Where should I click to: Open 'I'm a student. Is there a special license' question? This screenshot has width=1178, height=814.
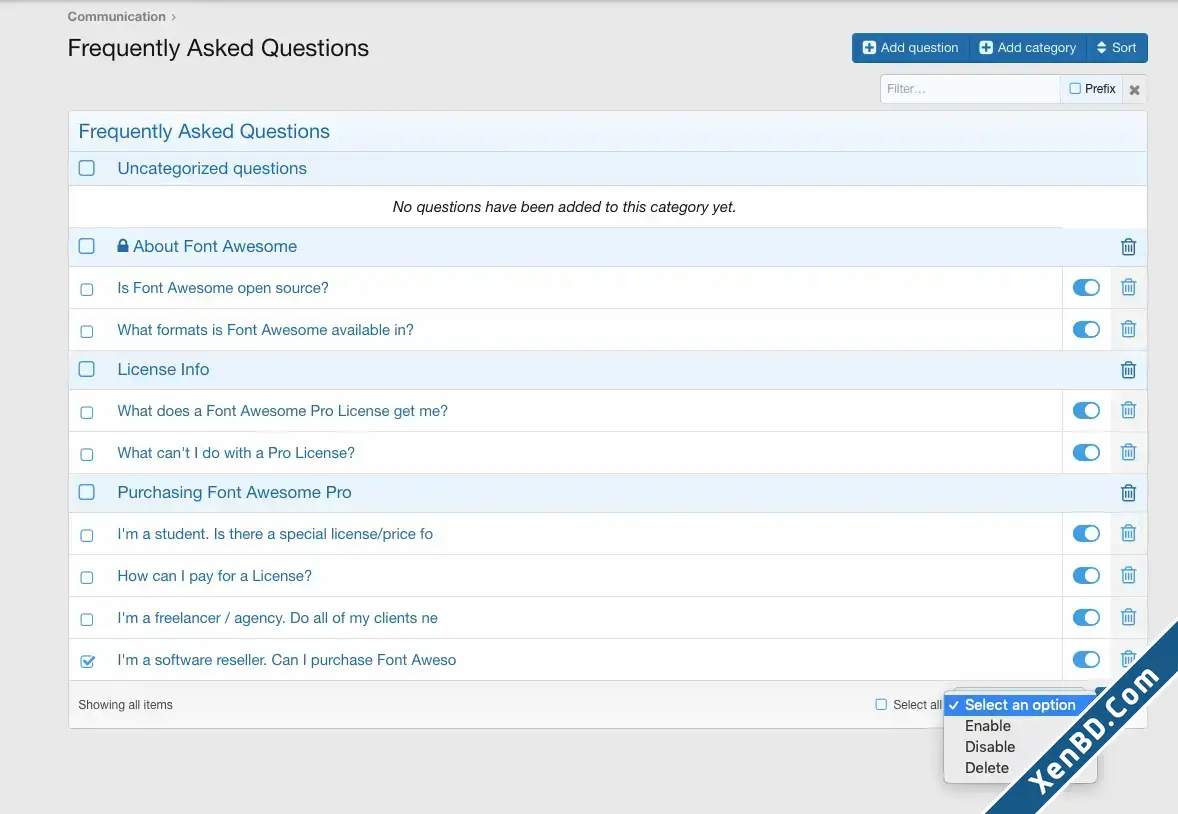click(275, 534)
